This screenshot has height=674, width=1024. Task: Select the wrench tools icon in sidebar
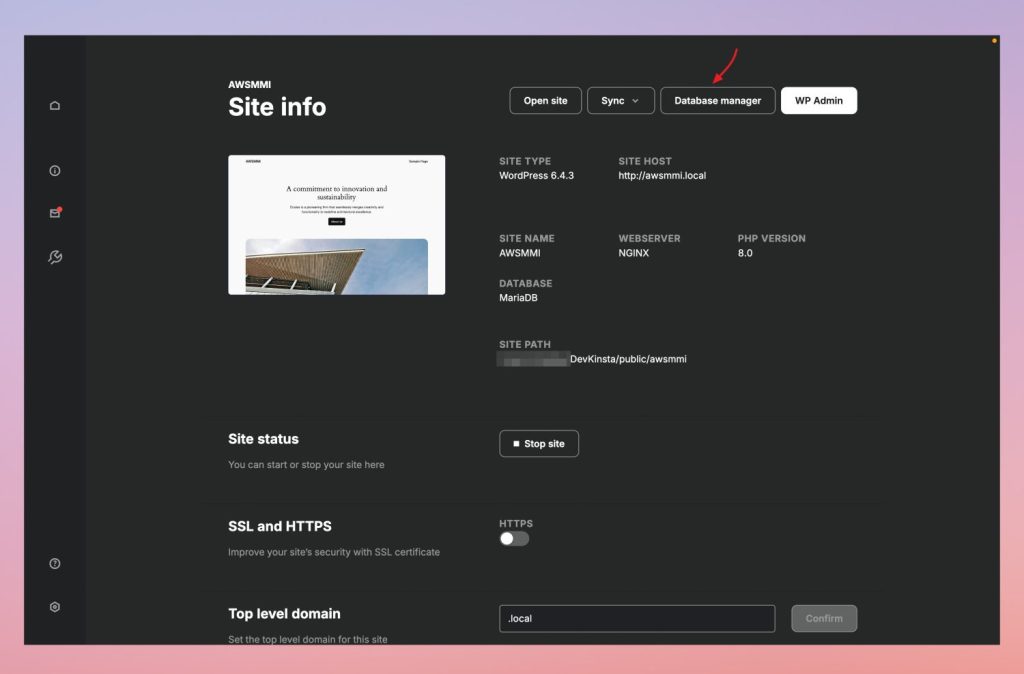click(x=55, y=257)
